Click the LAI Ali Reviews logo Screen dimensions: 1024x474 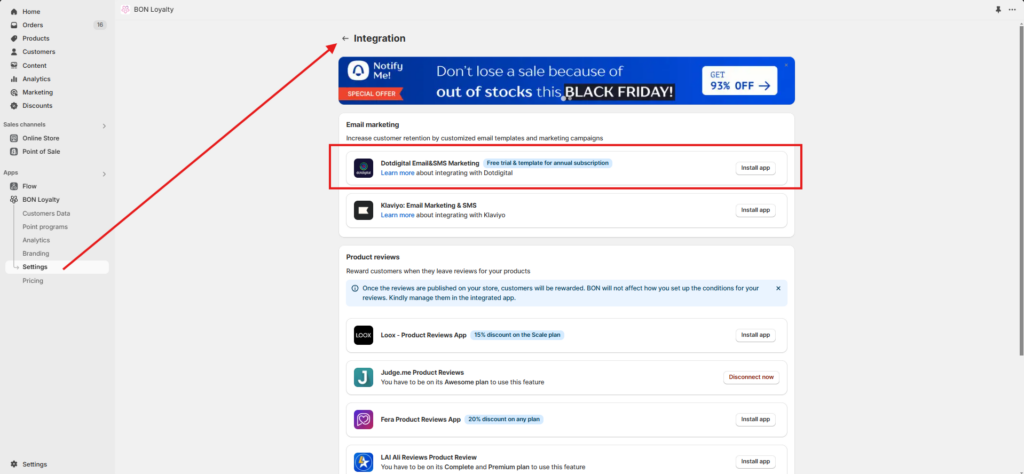(363, 462)
